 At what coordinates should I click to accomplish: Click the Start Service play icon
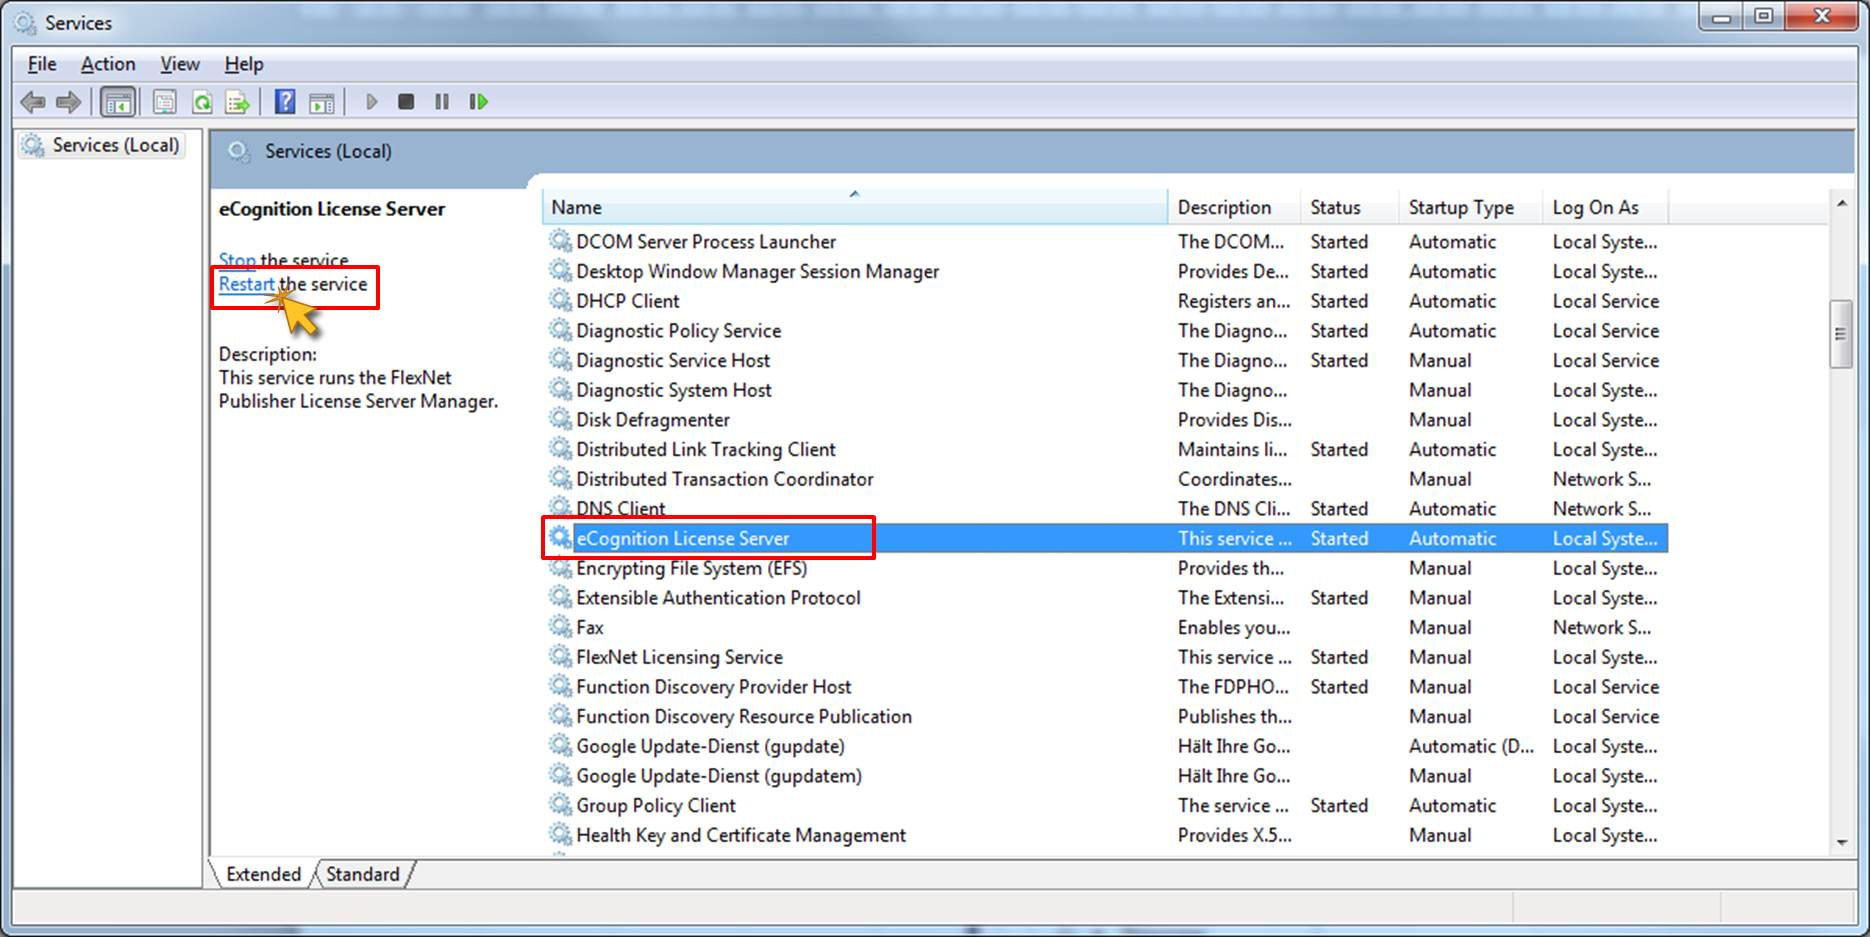tap(371, 102)
